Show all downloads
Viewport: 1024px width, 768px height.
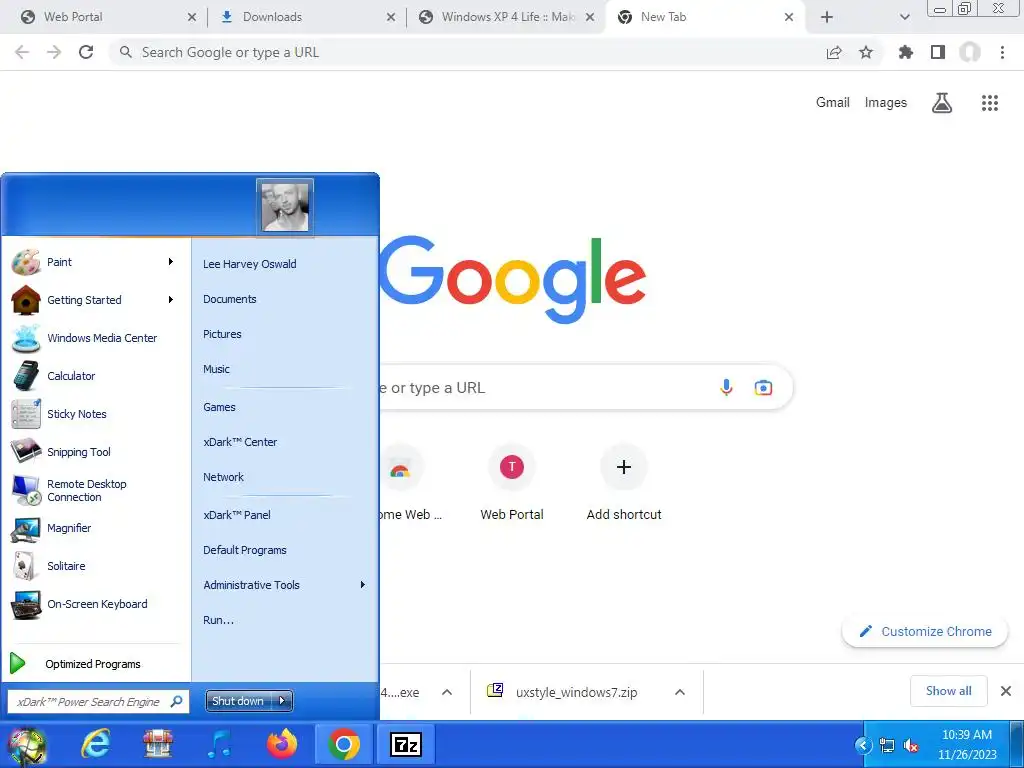(948, 691)
